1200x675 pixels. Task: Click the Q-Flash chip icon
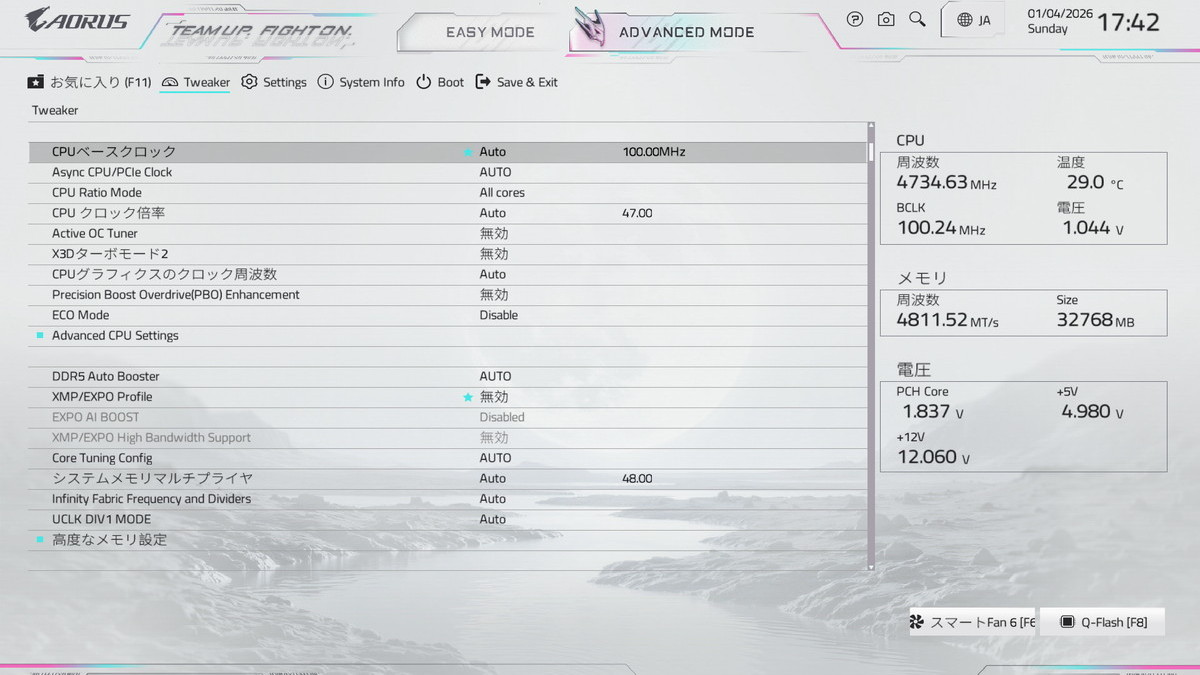pyautogui.click(x=1067, y=622)
